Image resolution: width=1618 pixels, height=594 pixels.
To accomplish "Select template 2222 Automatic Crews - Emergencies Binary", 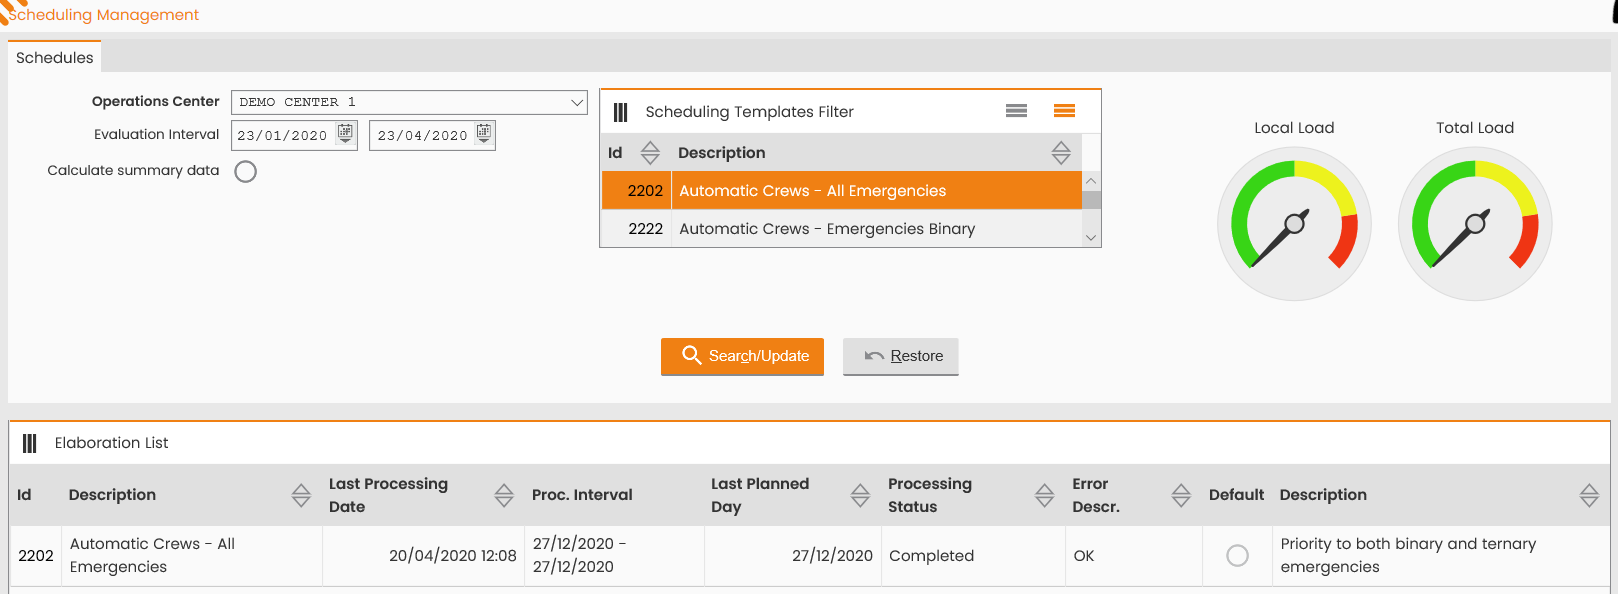I will pyautogui.click(x=841, y=229).
